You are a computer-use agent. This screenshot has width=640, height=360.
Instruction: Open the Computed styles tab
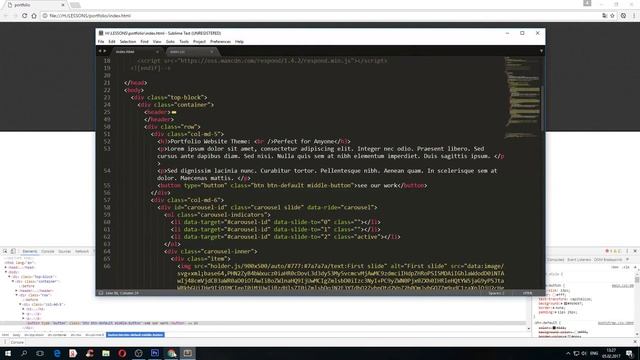(556, 260)
